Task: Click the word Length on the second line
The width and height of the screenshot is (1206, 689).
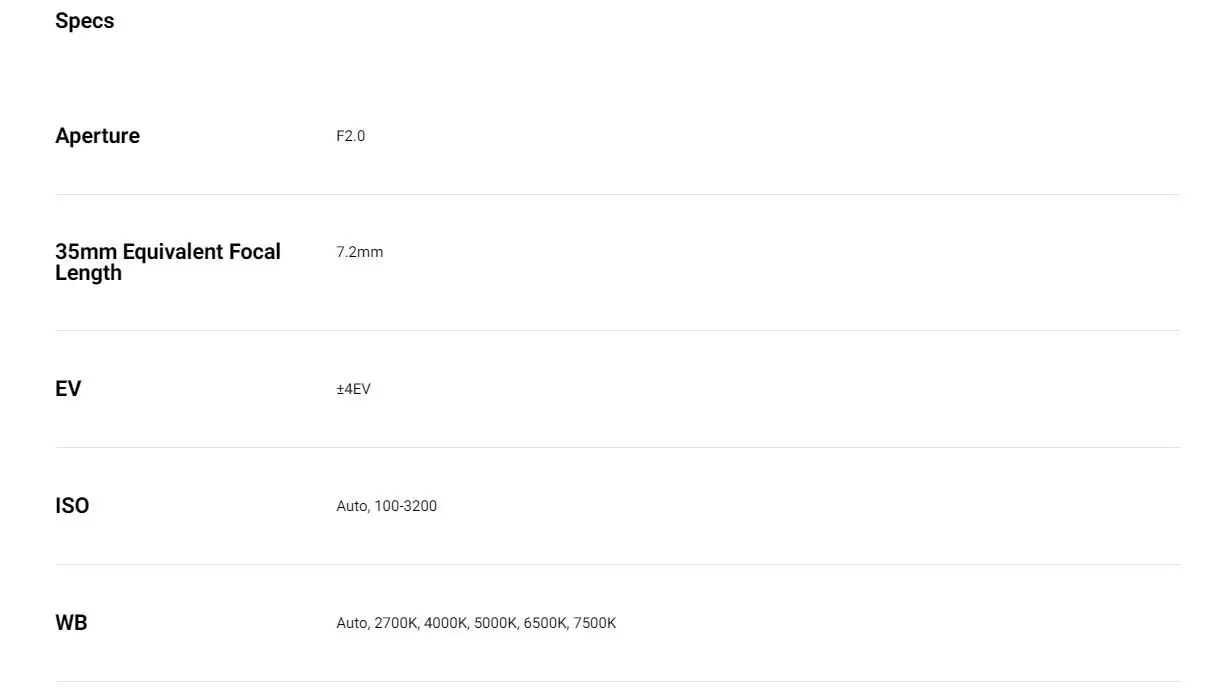Action: click(88, 273)
